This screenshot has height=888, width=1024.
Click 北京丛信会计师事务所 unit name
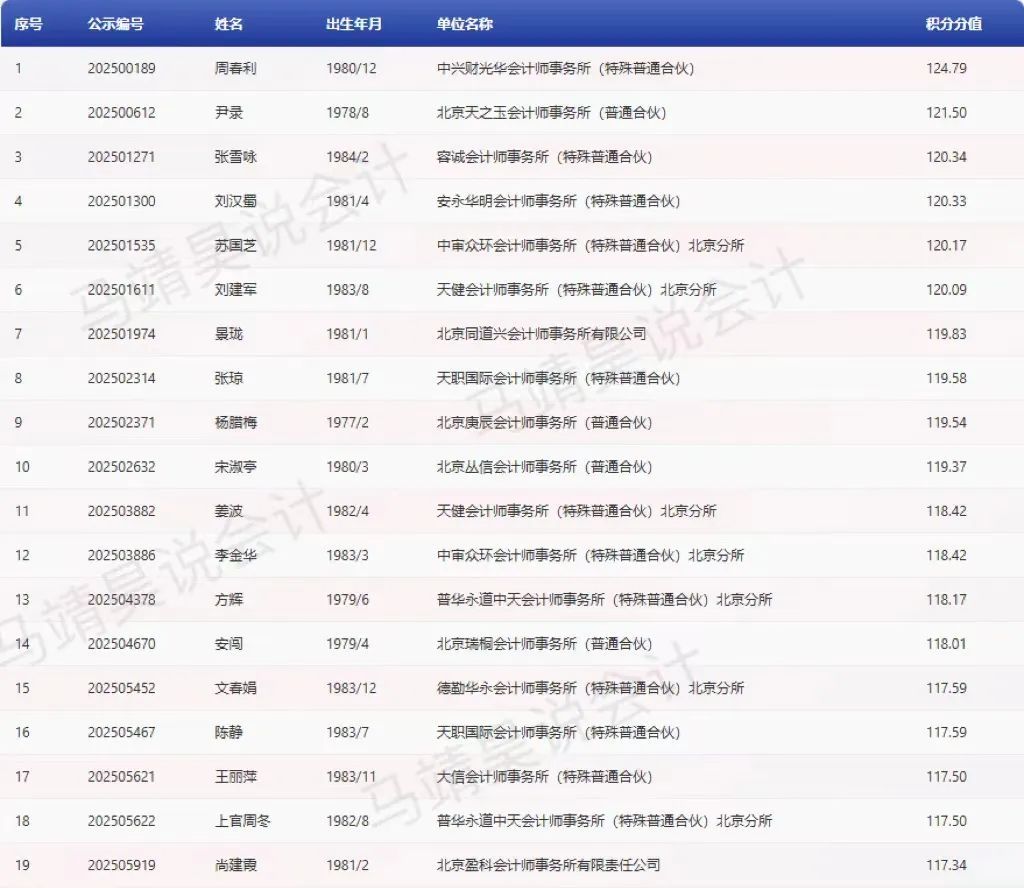click(545, 467)
